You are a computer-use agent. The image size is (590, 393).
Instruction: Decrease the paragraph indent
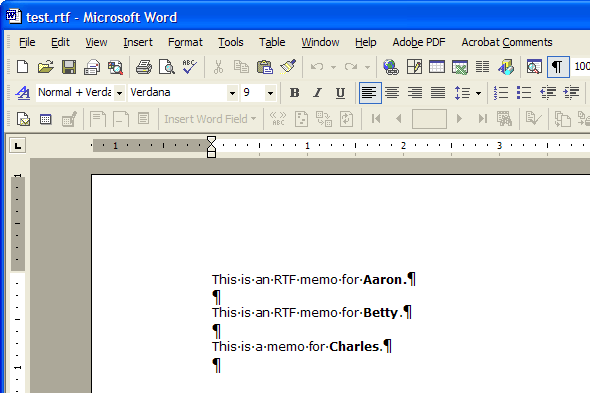[548, 93]
